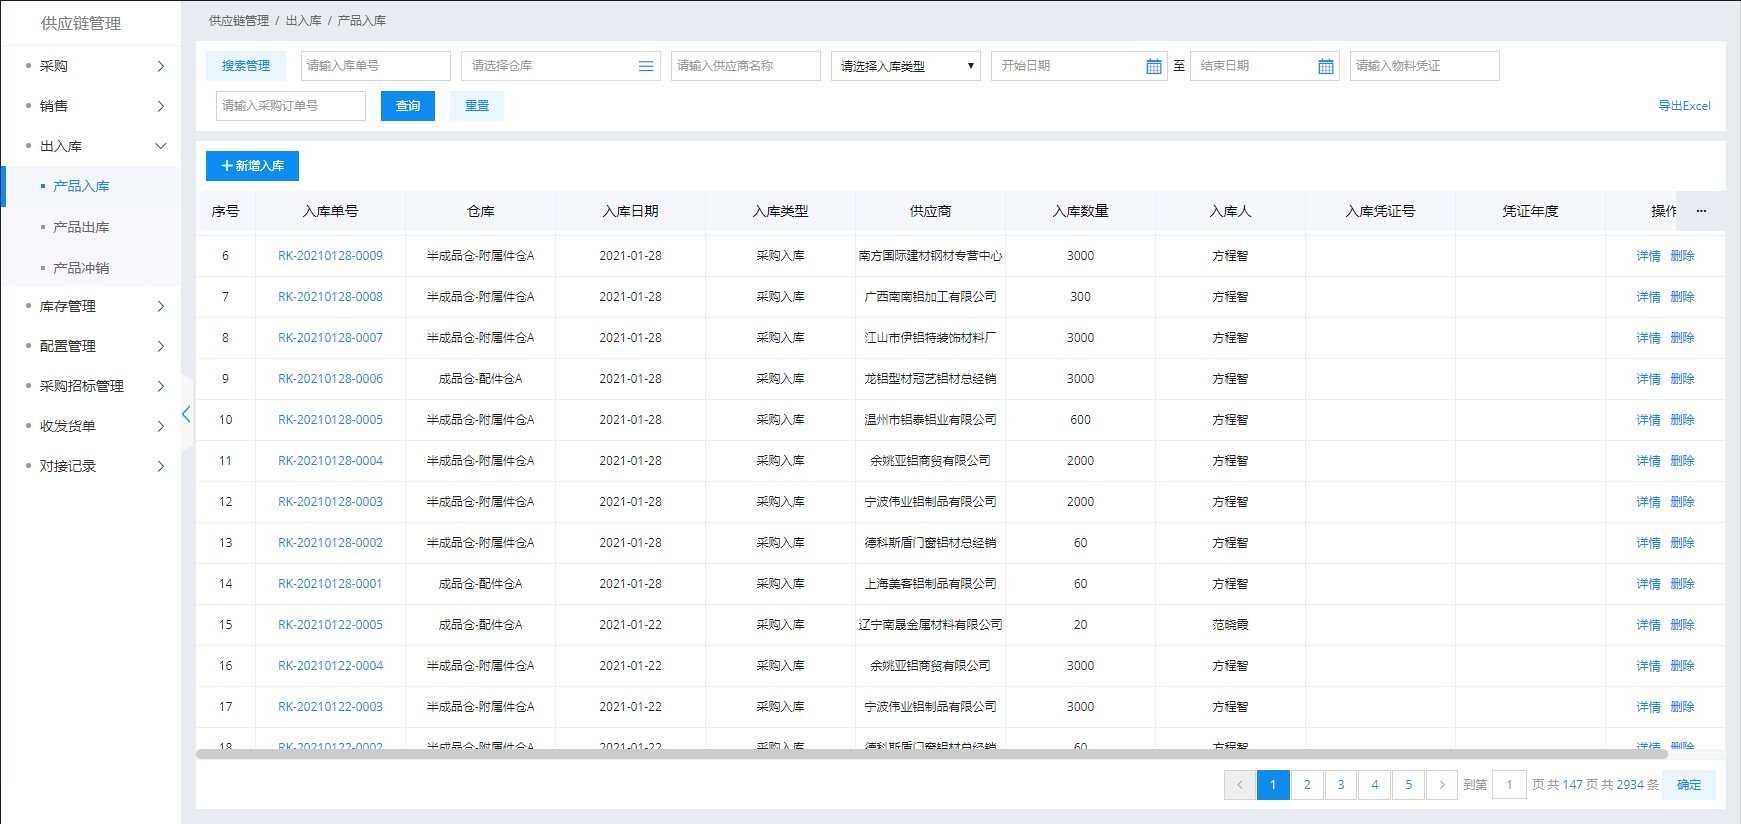
Task: Open the warehouse list menu icon
Action: coord(646,66)
